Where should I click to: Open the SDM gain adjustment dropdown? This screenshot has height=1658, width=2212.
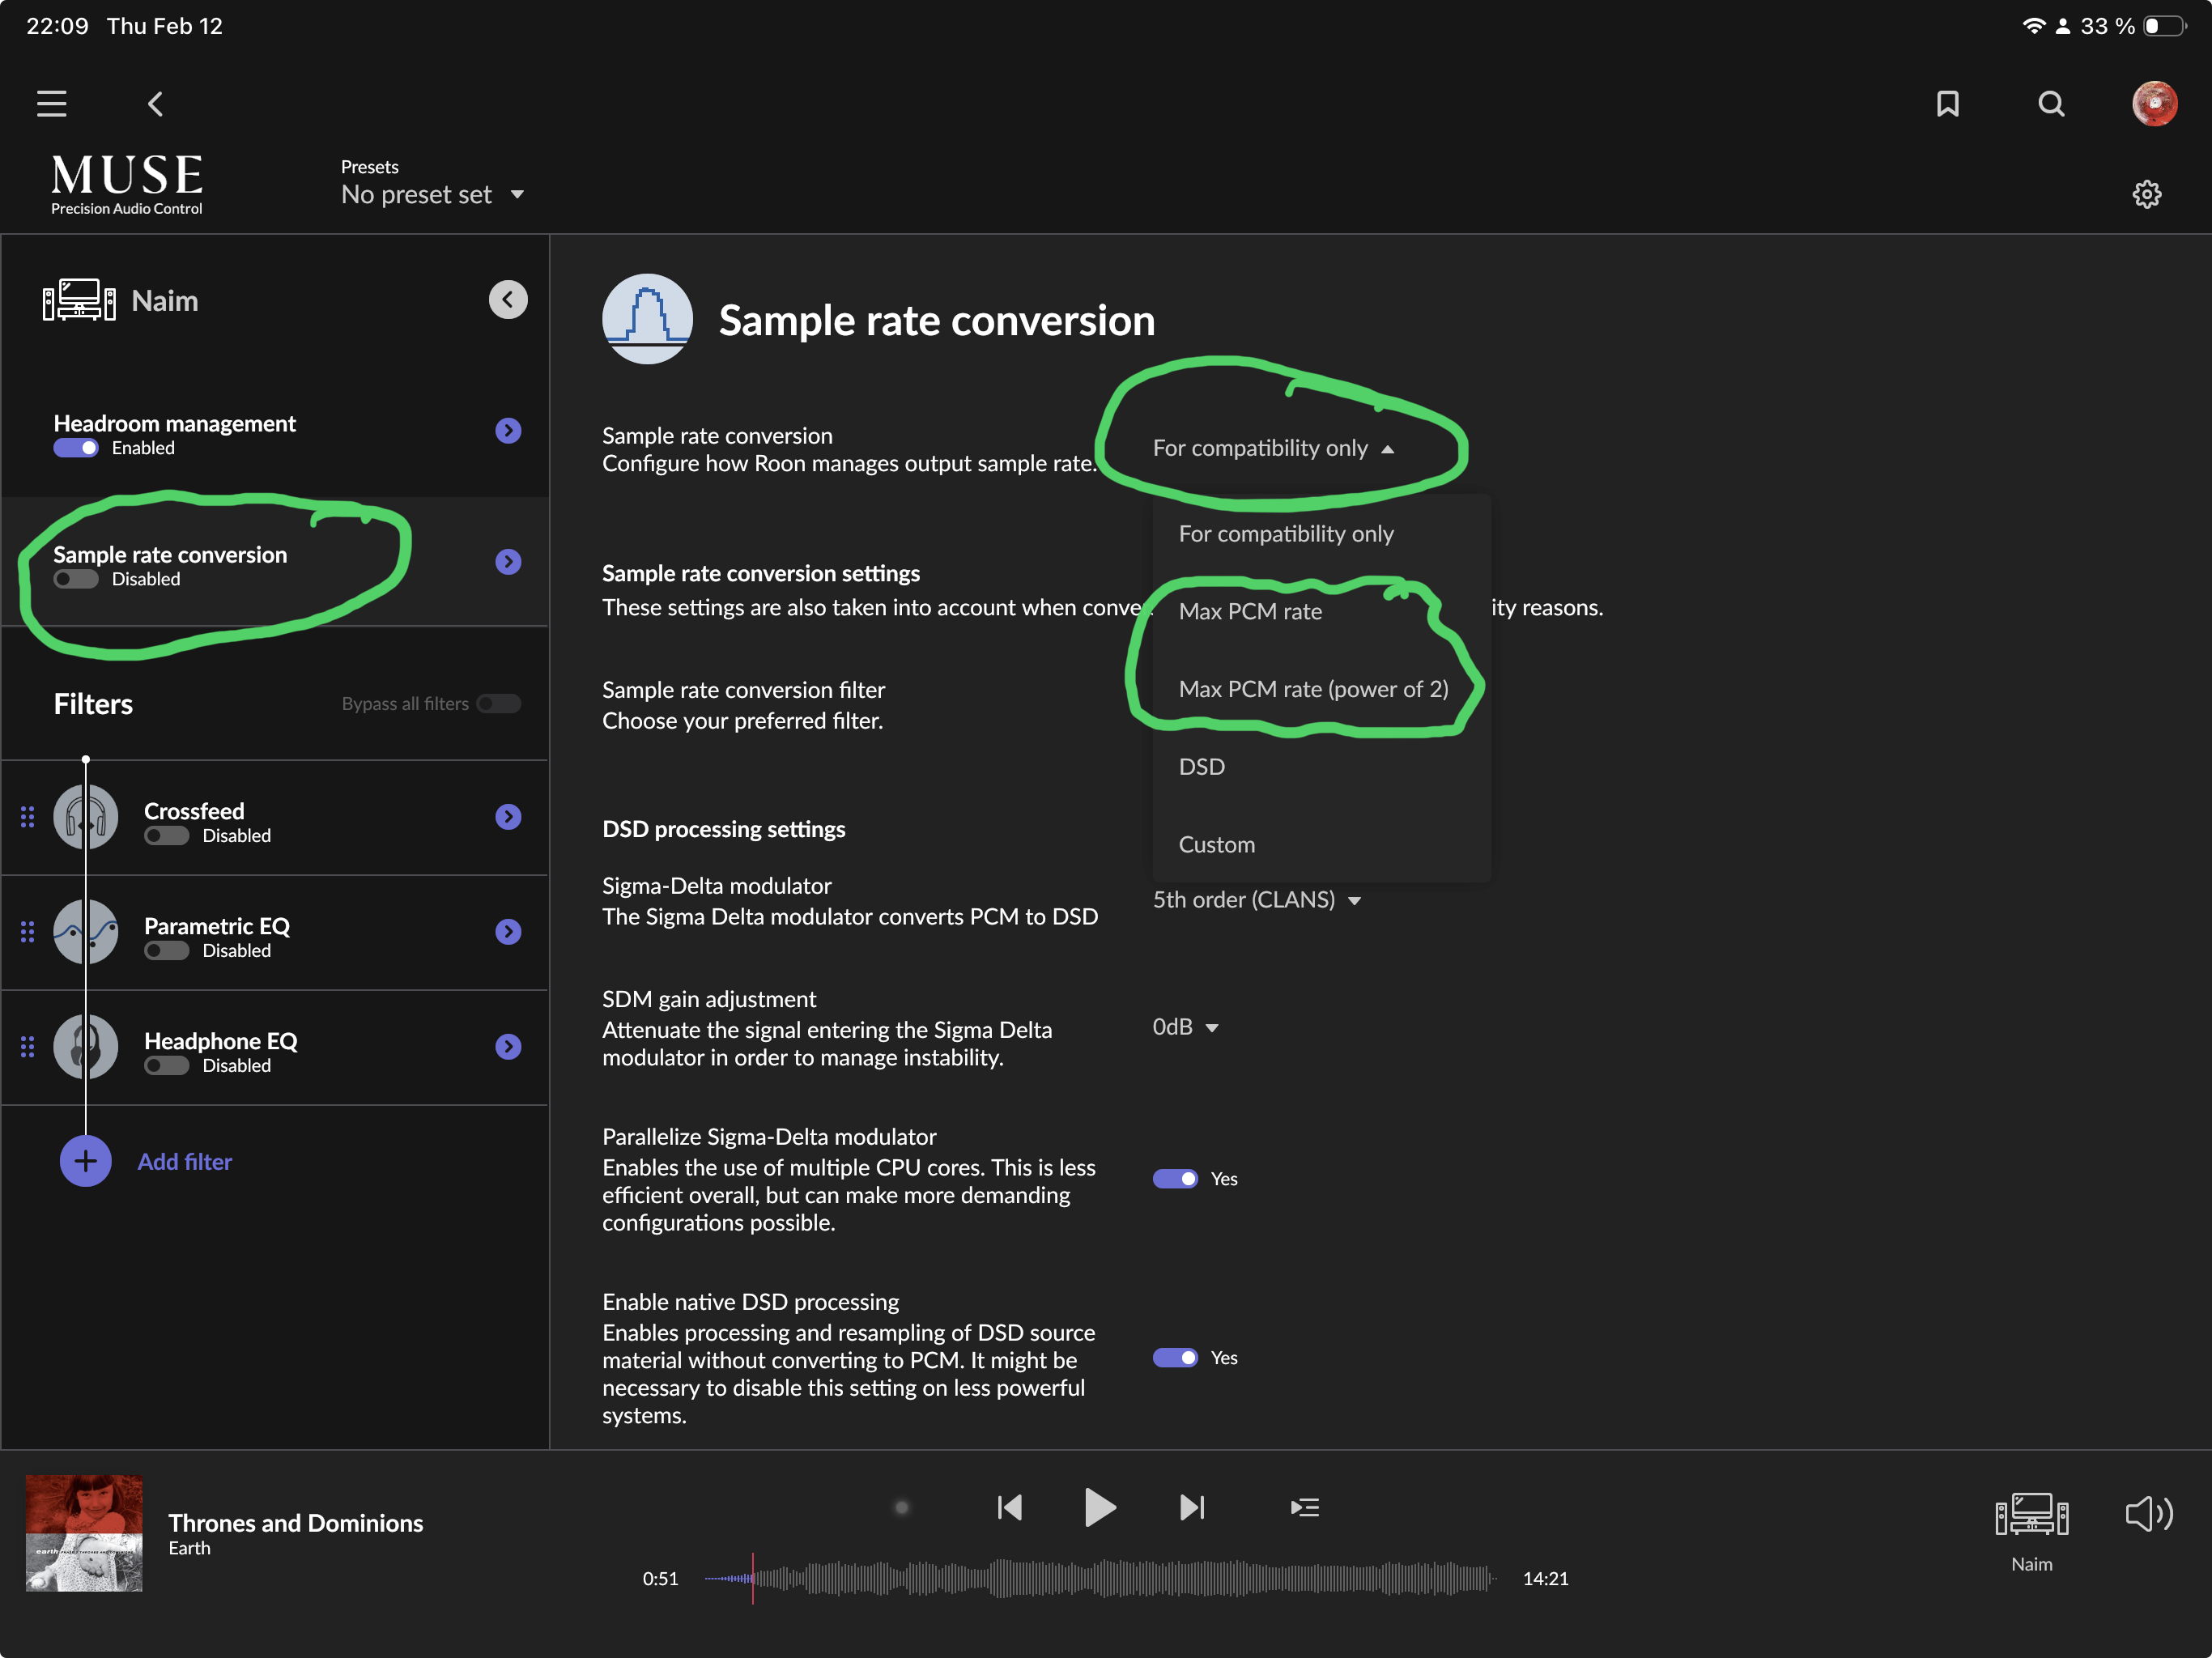click(1185, 1027)
